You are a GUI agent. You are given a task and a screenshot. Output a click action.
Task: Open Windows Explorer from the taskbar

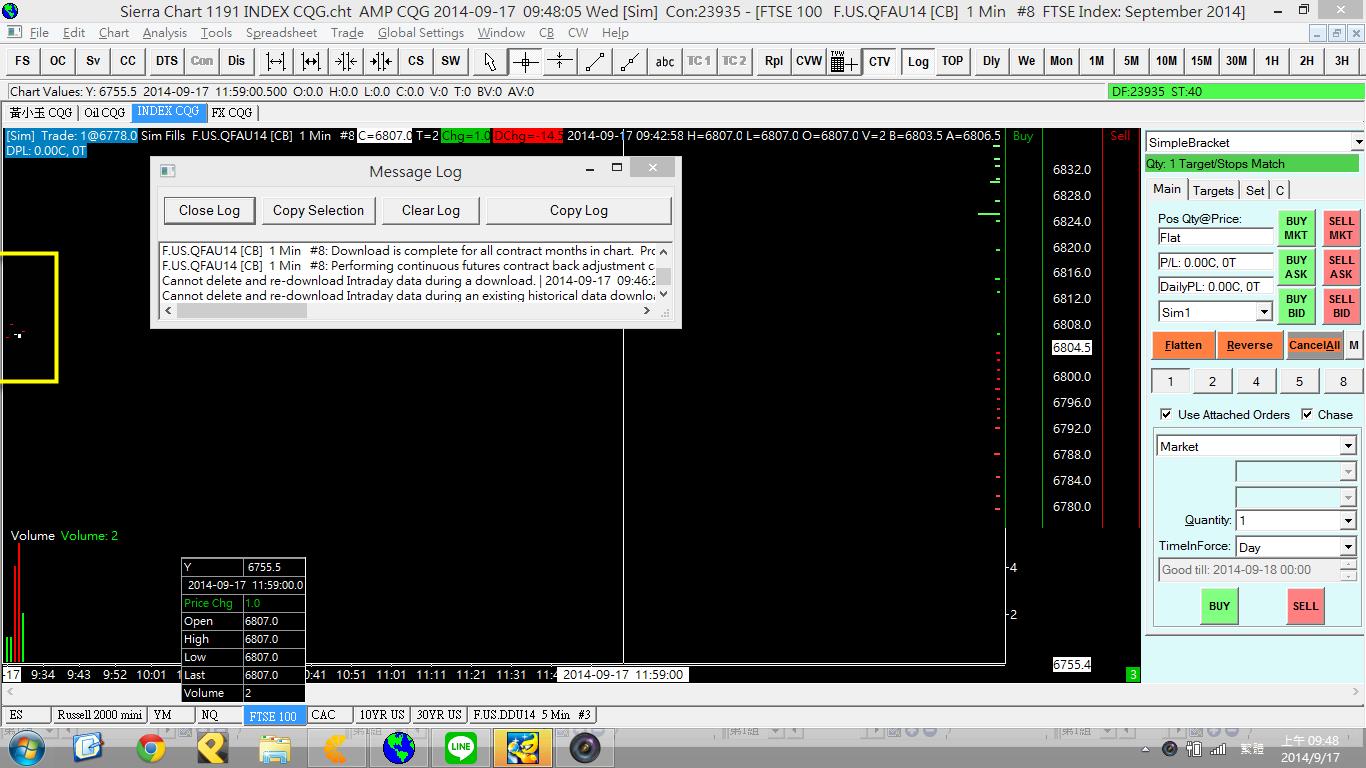tap(275, 747)
